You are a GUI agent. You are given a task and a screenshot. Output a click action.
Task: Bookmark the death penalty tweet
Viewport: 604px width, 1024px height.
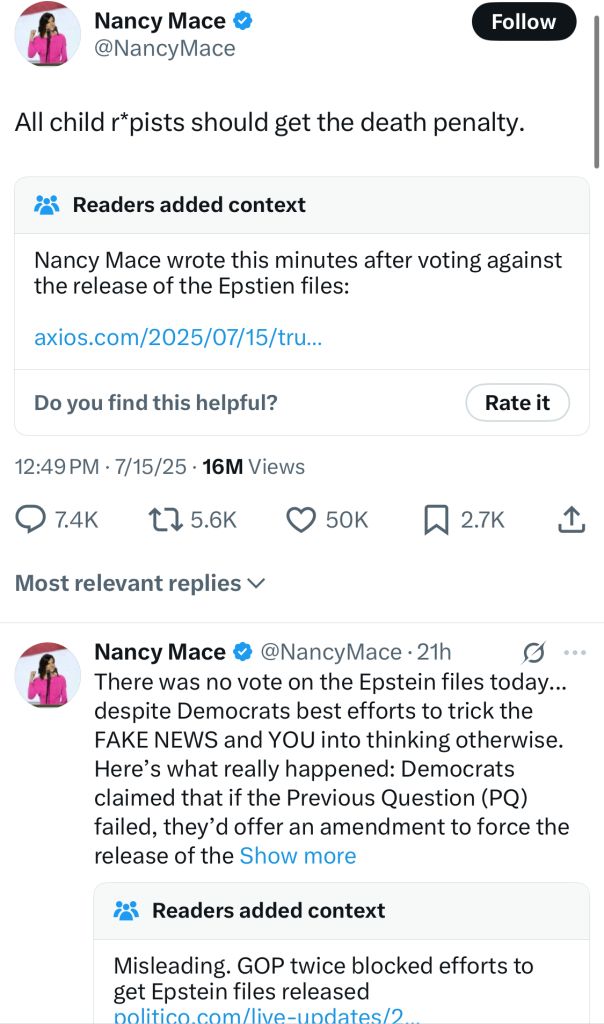pyautogui.click(x=436, y=519)
